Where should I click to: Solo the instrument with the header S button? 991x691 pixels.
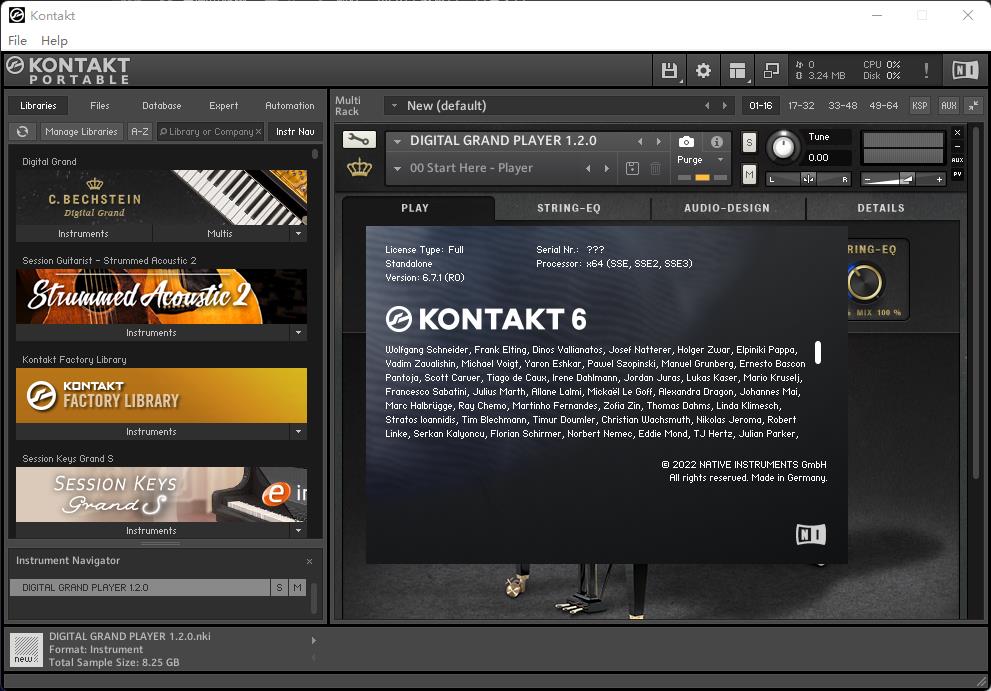click(749, 143)
